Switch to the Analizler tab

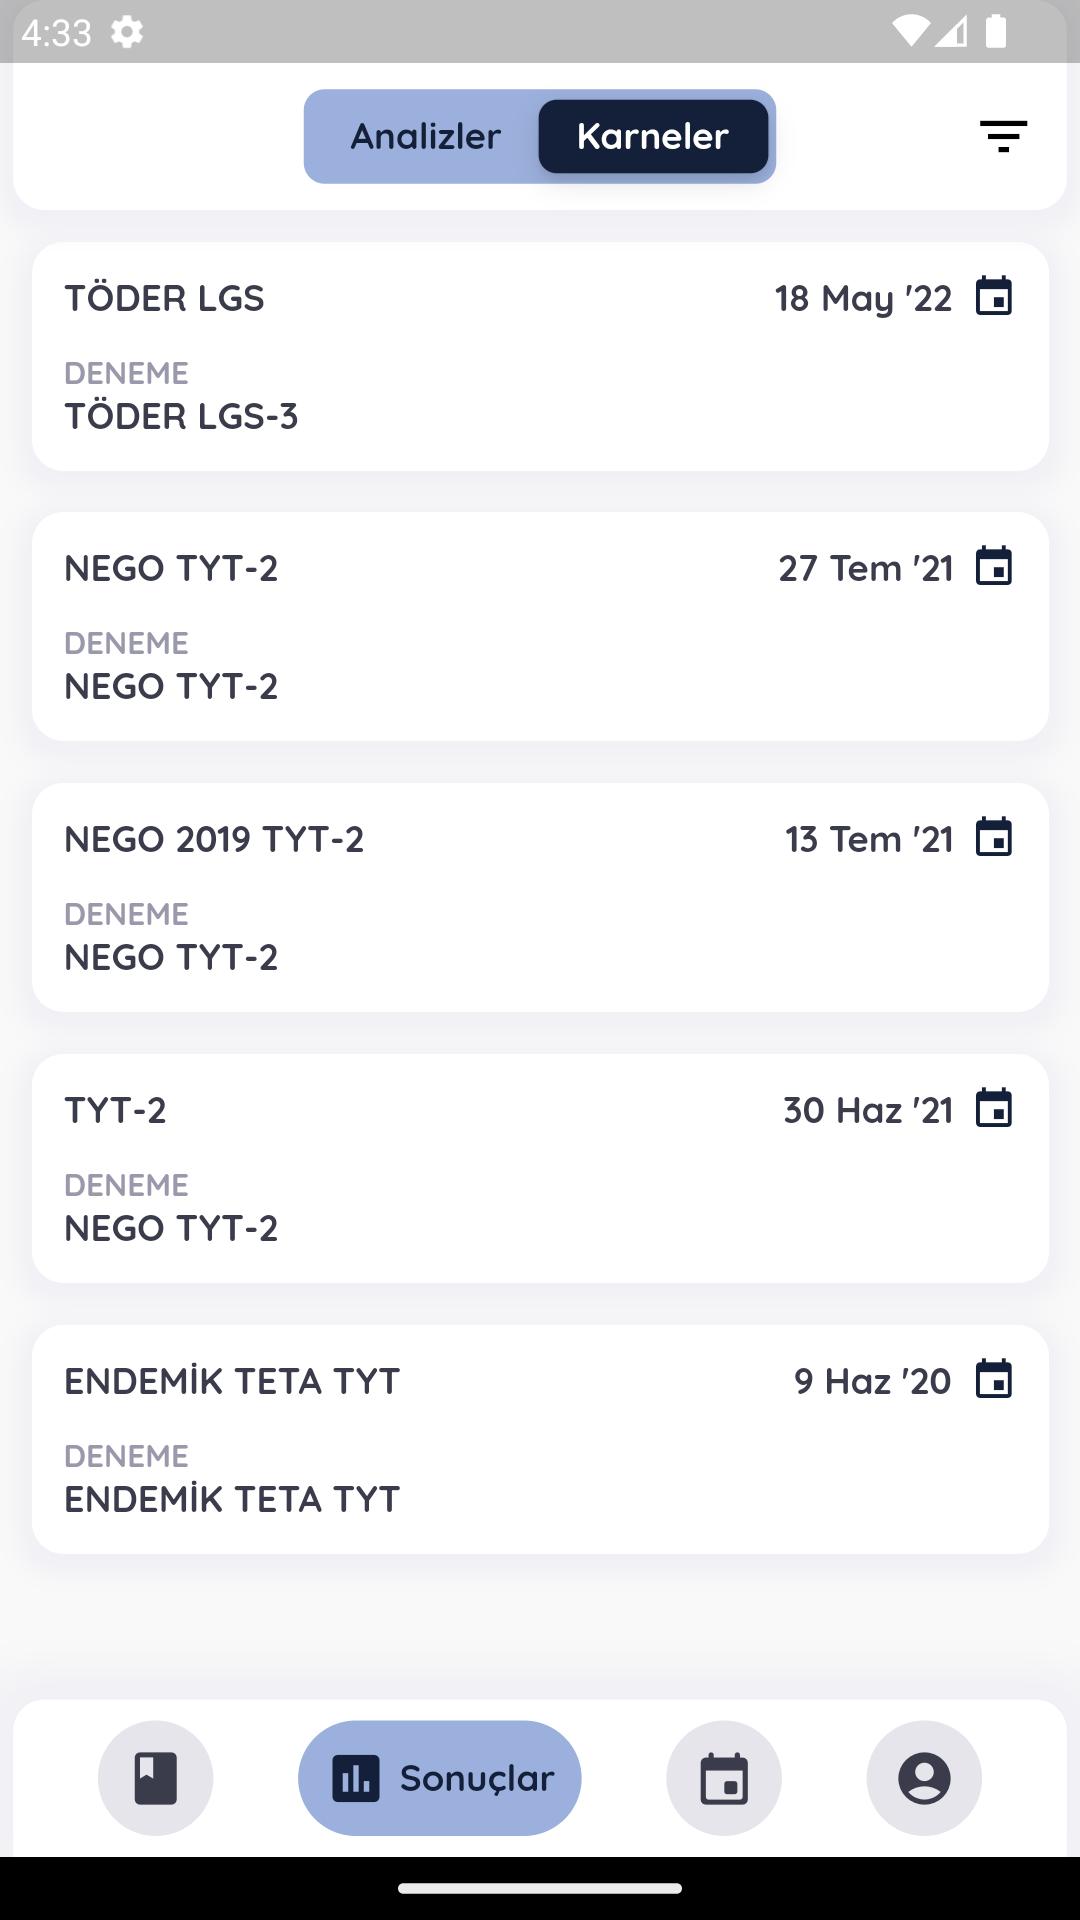pyautogui.click(x=425, y=136)
